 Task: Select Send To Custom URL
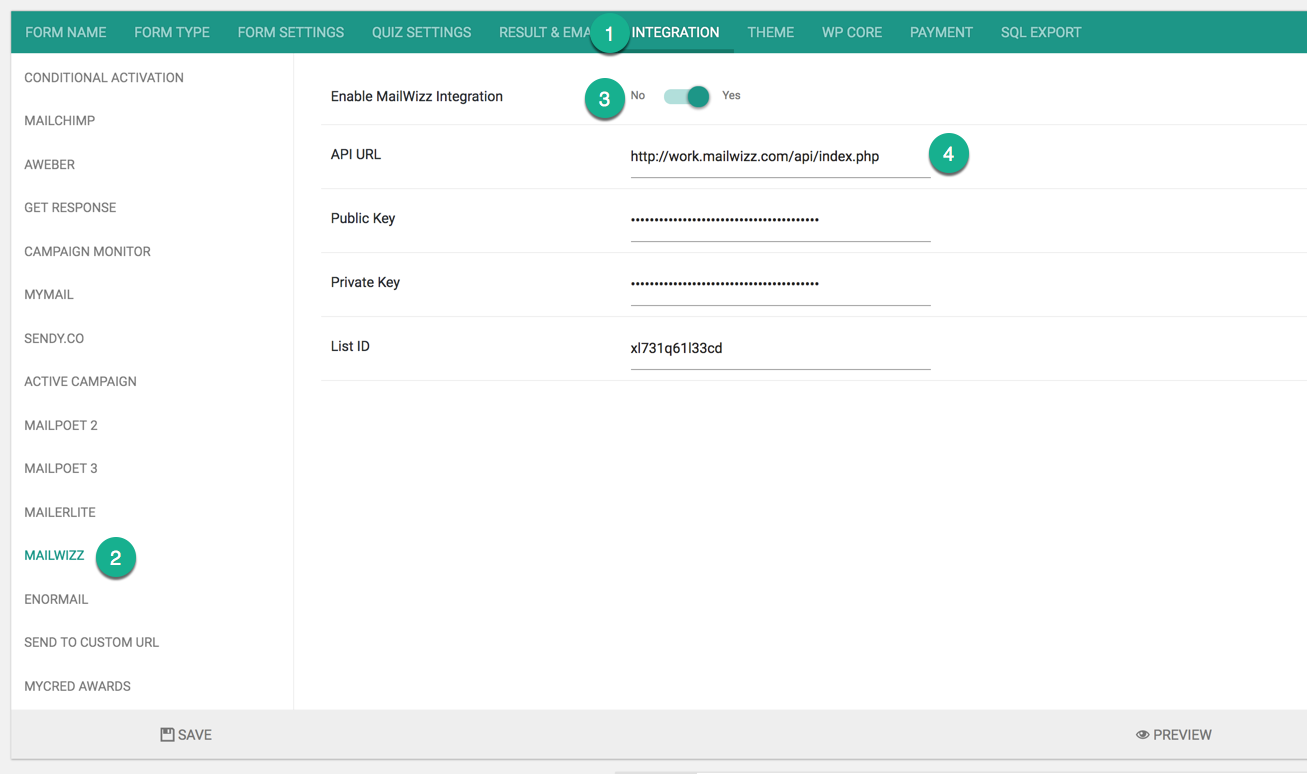[92, 643]
